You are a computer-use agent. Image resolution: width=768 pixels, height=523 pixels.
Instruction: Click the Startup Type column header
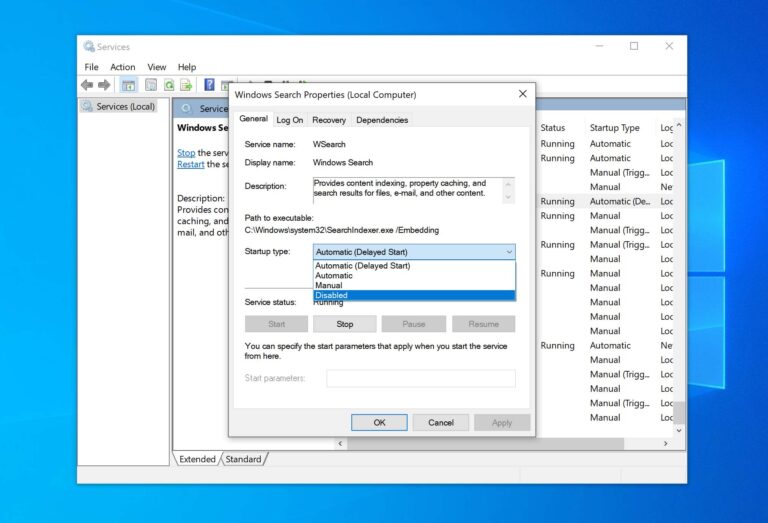615,127
